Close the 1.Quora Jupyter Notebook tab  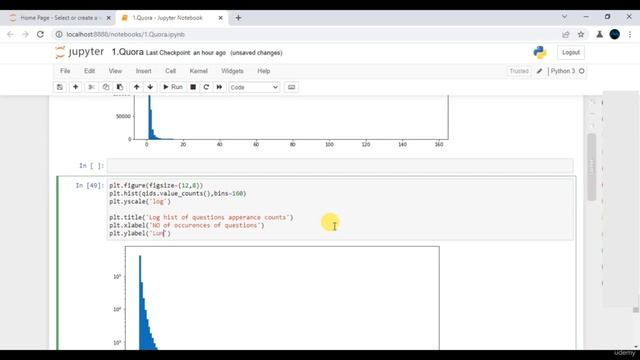[220, 18]
